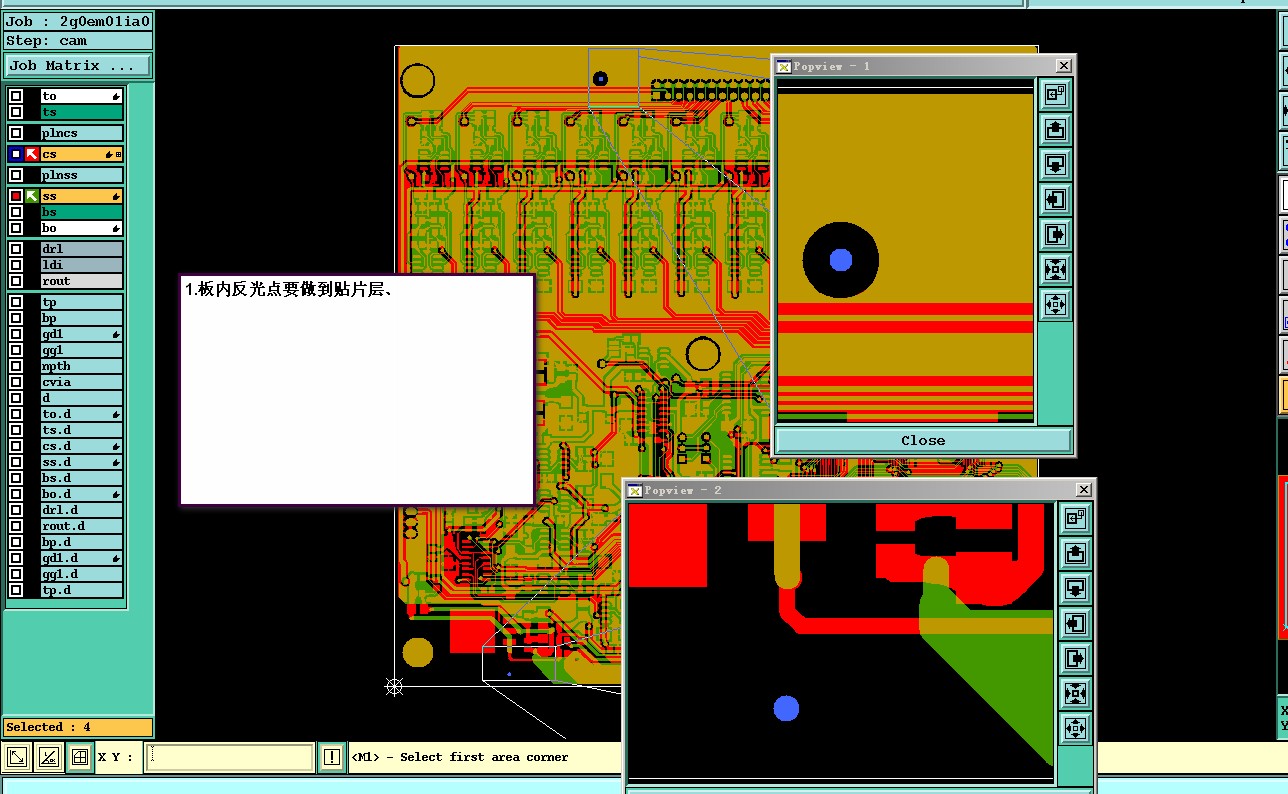Toggle the grid snap icon
The width and height of the screenshot is (1288, 794).
click(x=80, y=758)
